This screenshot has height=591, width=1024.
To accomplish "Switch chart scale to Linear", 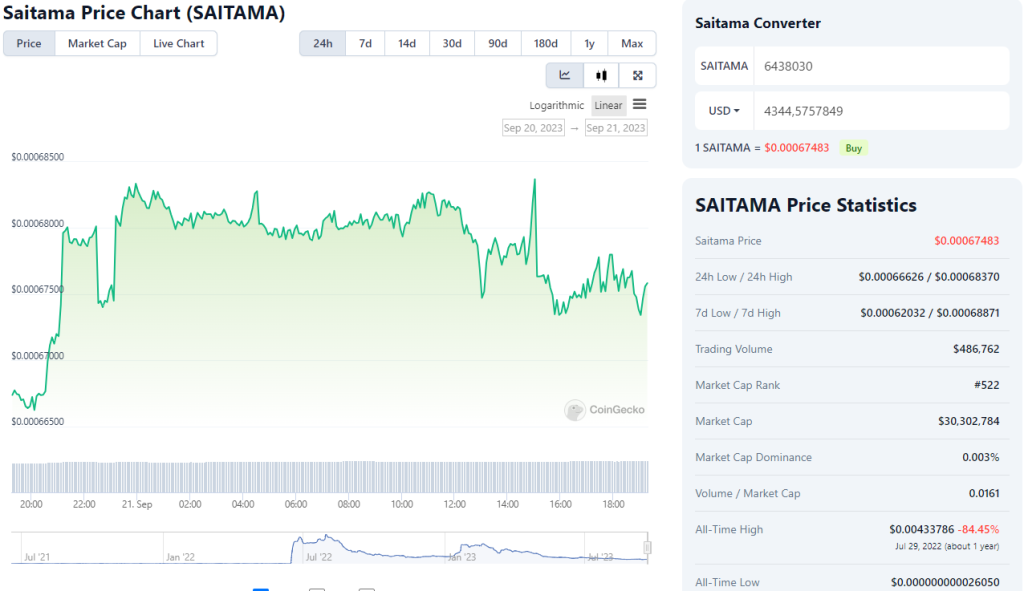I will (608, 105).
